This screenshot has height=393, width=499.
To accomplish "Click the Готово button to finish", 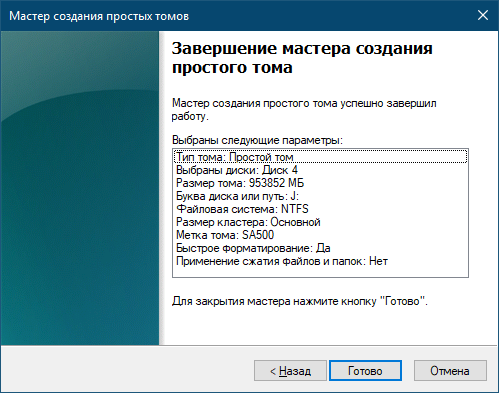I will click(x=365, y=370).
